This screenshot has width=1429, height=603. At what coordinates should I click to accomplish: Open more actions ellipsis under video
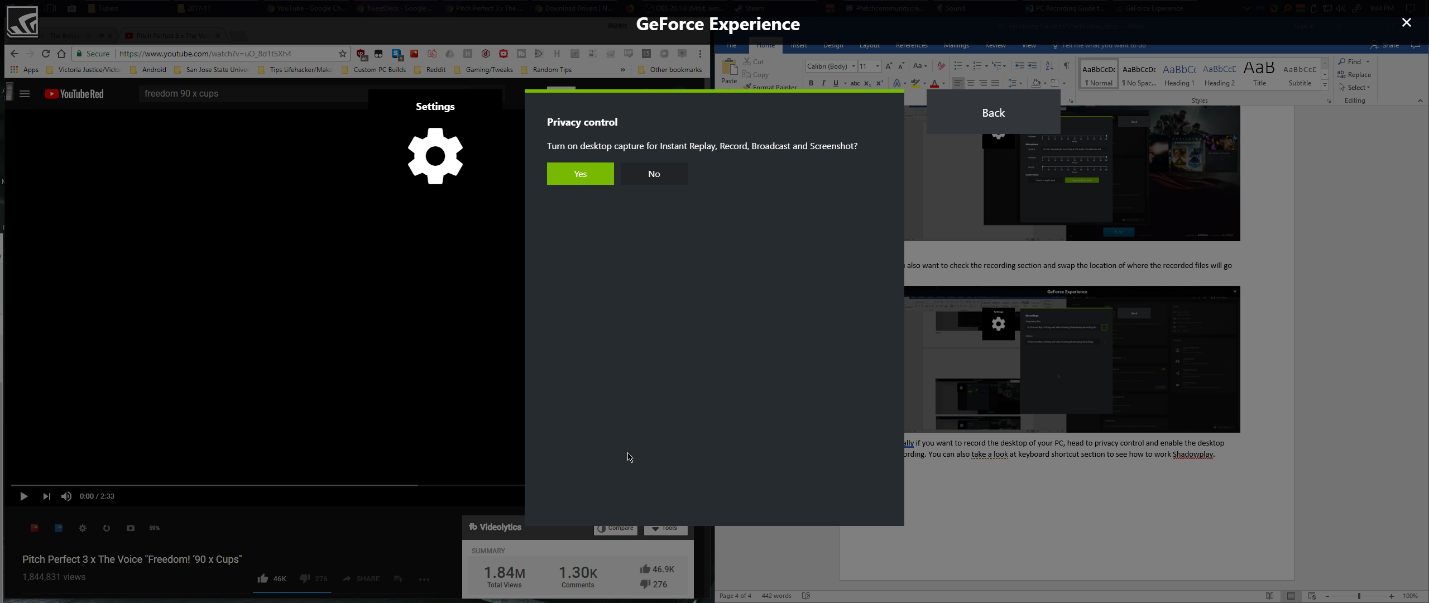424,579
